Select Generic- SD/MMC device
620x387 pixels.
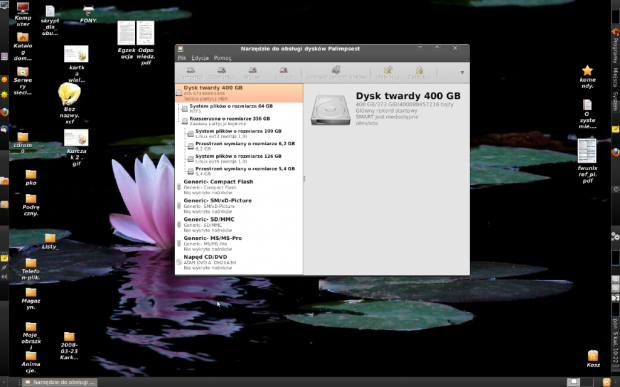(239, 225)
